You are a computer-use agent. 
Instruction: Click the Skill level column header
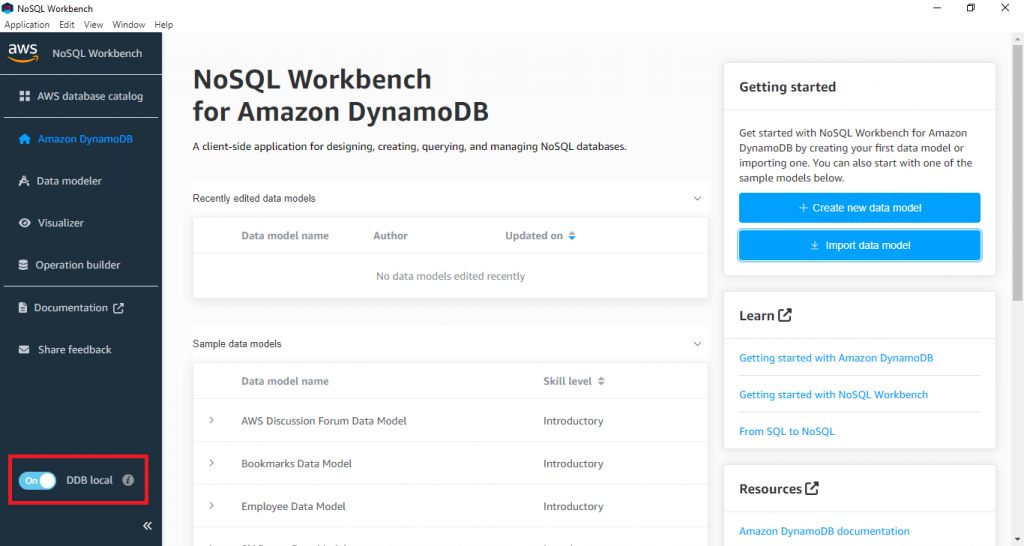point(568,381)
